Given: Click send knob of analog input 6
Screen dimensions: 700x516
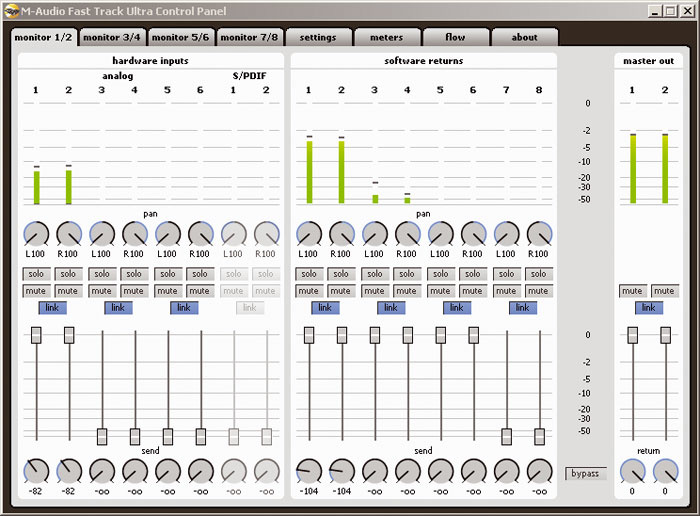Looking at the screenshot, I should [x=201, y=471].
